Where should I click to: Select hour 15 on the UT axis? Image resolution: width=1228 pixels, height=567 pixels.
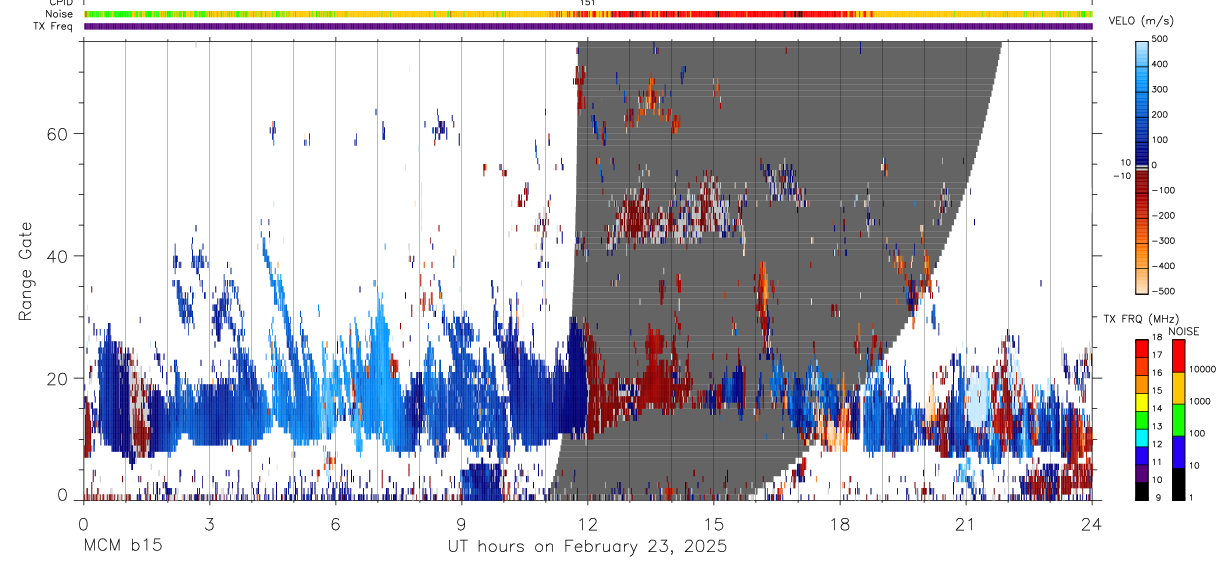pos(714,523)
